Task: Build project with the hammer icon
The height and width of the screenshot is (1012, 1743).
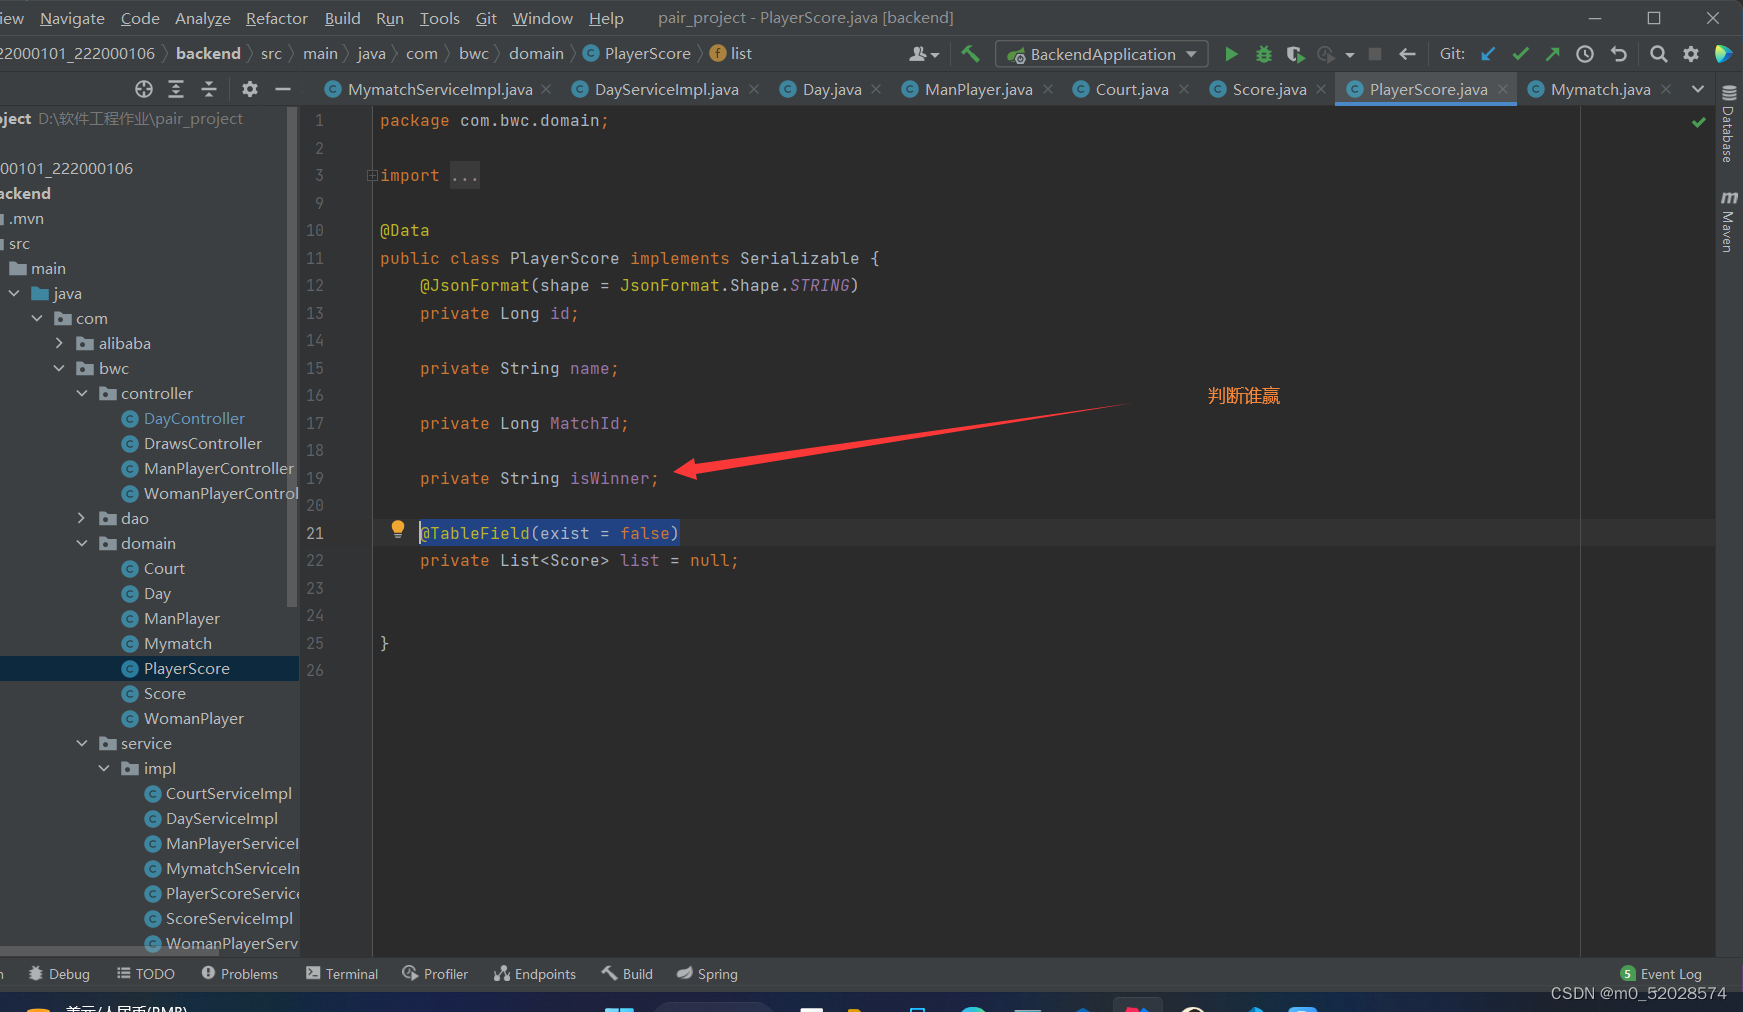Action: [x=970, y=54]
